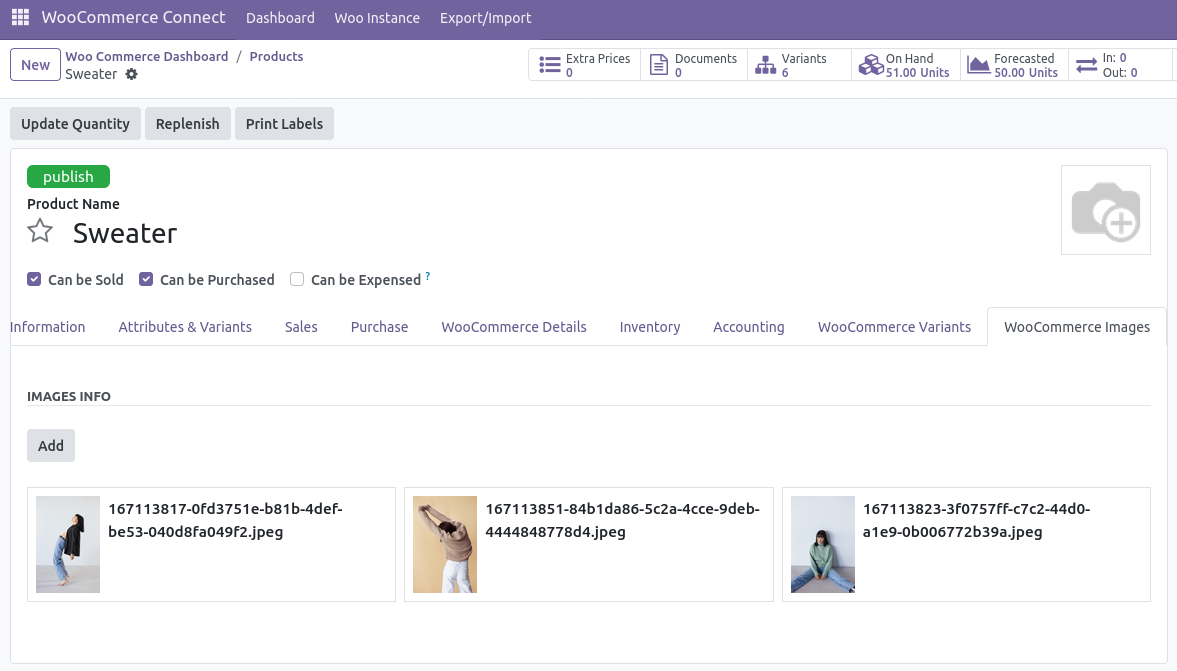Open the apps grid menu icon
Viewport: 1177px width, 671px height.
(x=20, y=18)
